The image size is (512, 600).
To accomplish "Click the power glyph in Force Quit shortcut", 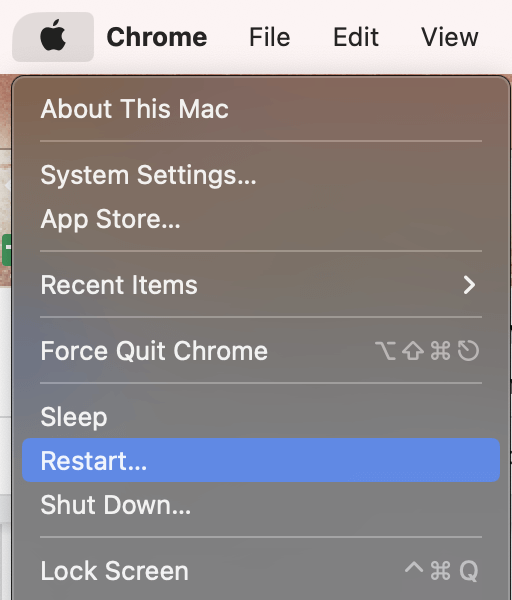I will coord(468,351).
